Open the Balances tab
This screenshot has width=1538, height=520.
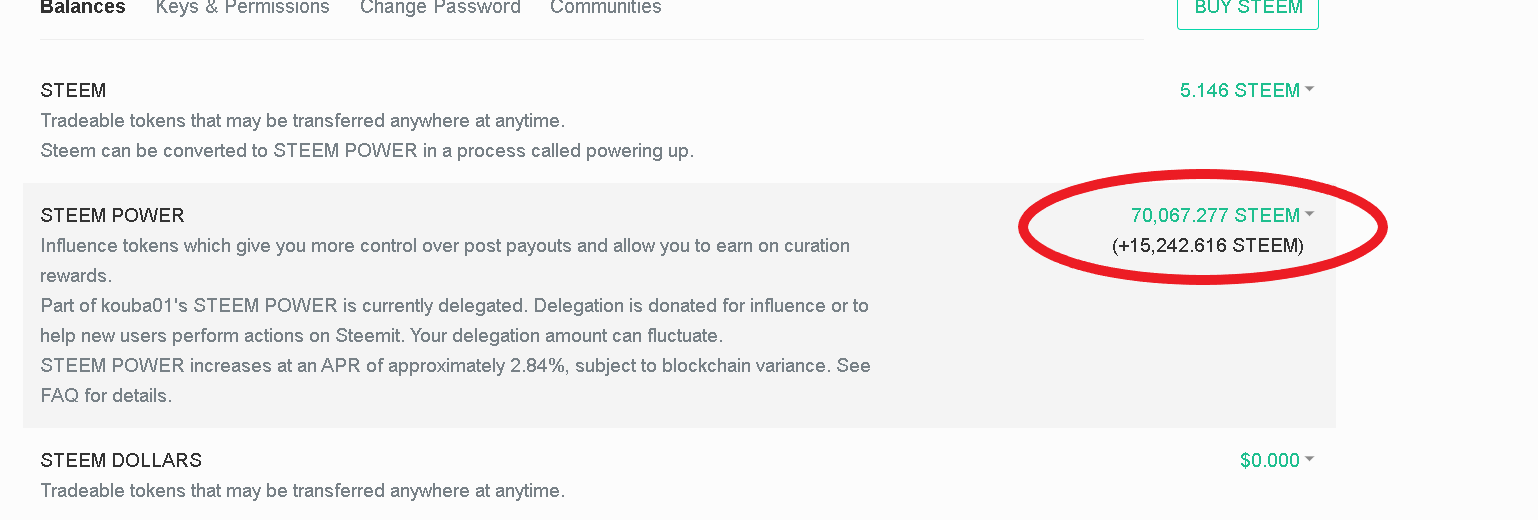tap(83, 8)
